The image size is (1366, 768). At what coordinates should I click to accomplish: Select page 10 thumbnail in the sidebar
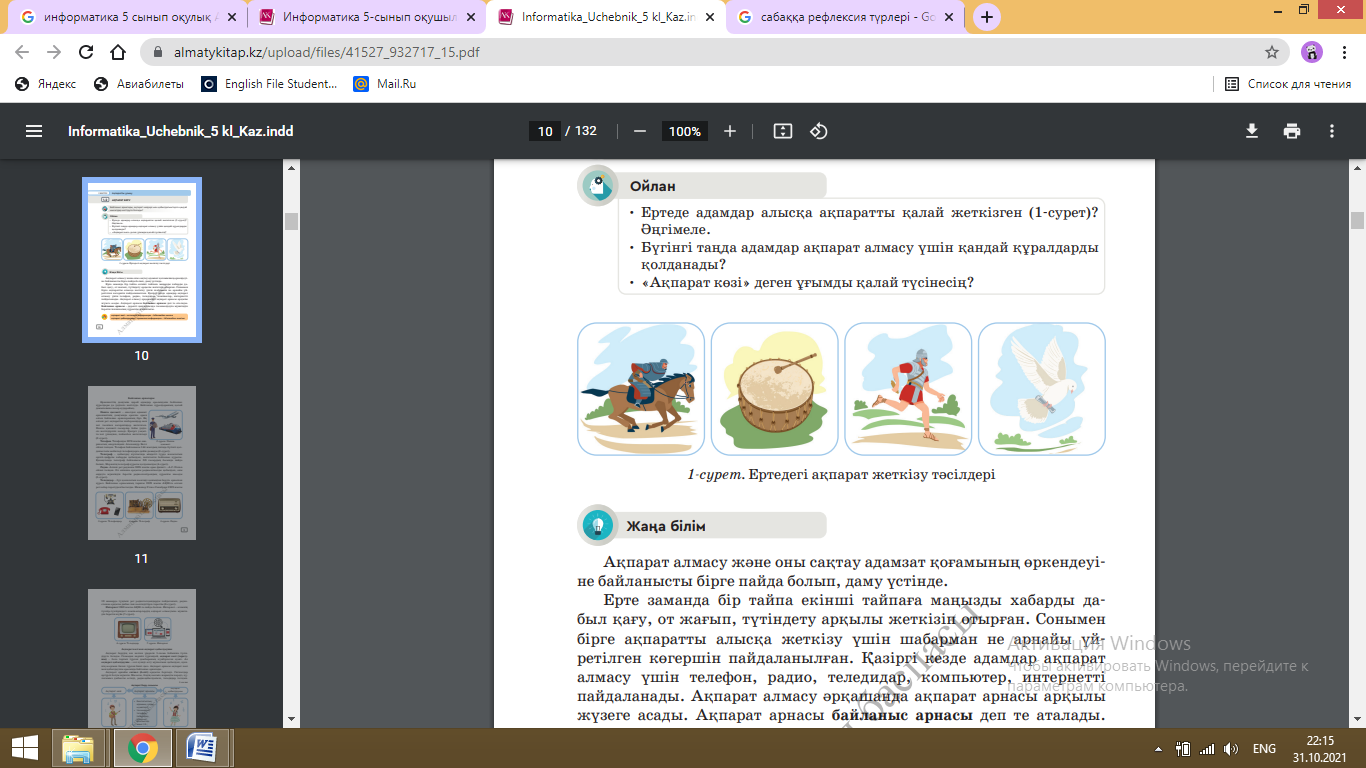[x=141, y=260]
